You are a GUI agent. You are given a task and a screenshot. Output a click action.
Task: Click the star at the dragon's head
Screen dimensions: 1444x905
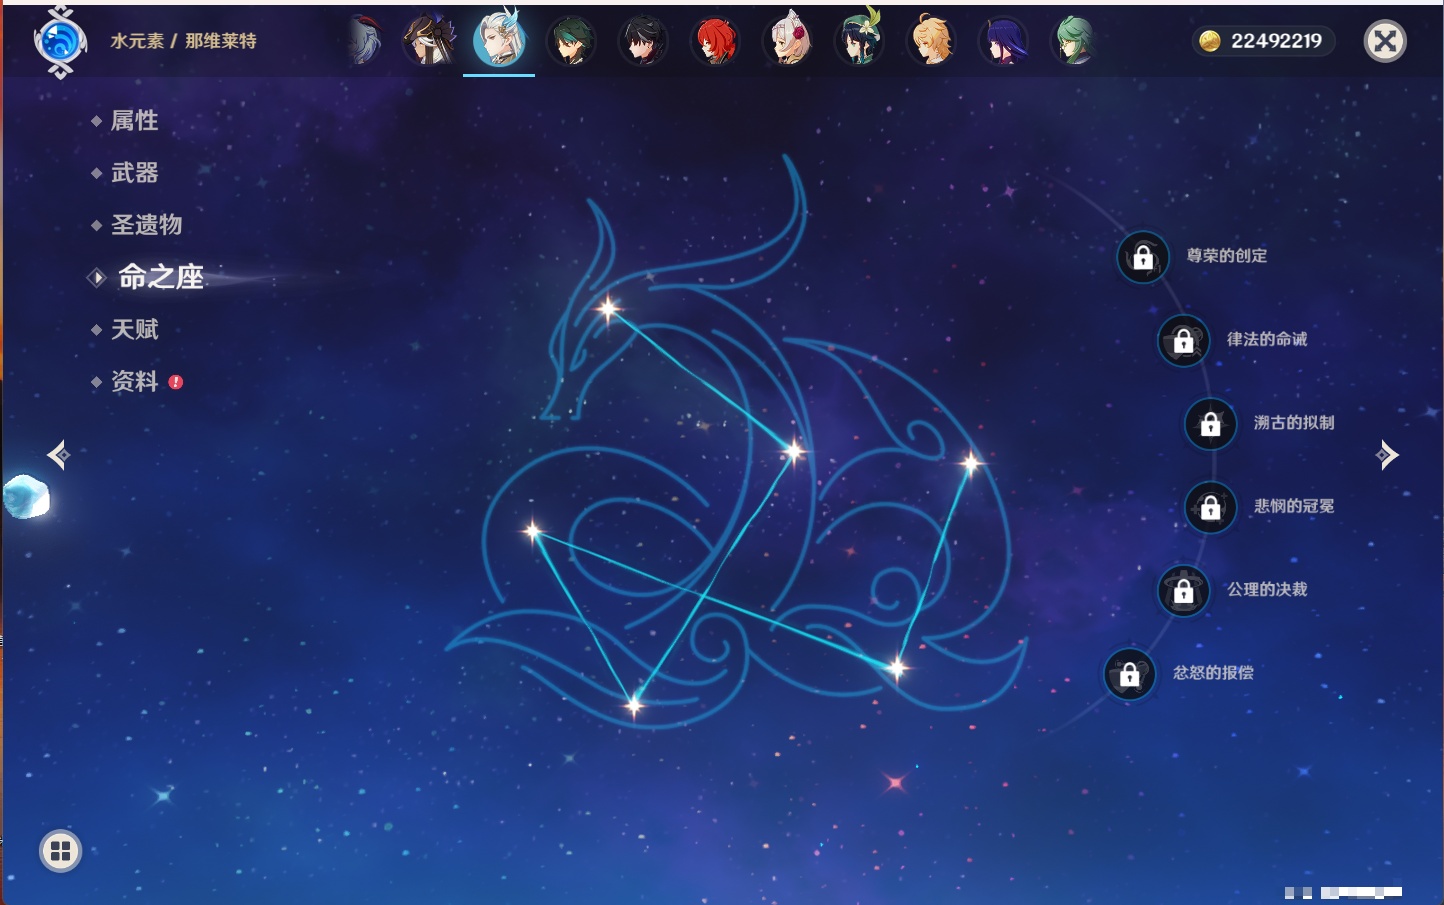pos(607,308)
